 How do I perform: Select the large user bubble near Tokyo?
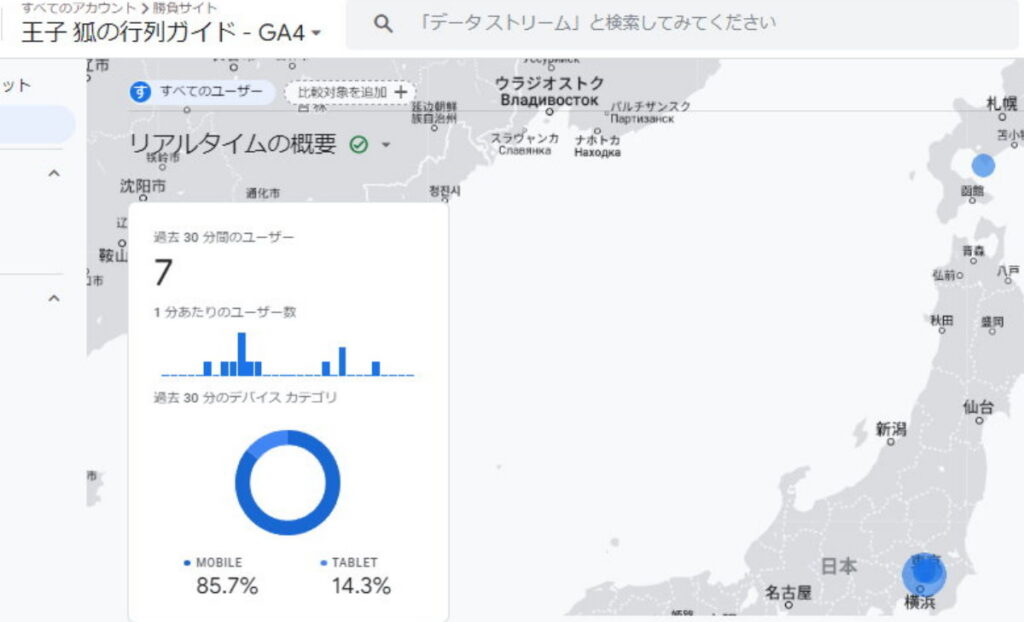tap(923, 575)
